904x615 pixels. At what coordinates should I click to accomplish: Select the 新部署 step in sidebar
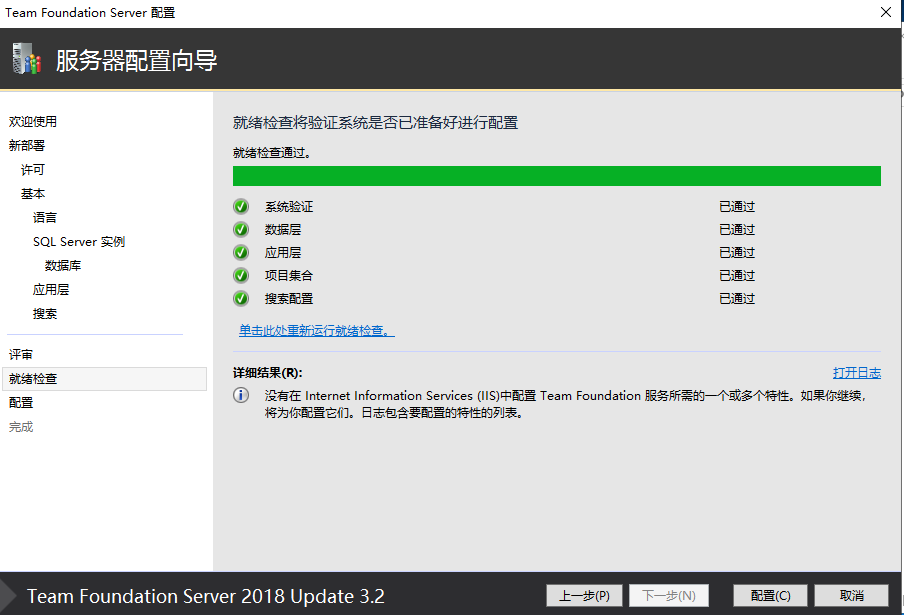pyautogui.click(x=27, y=146)
